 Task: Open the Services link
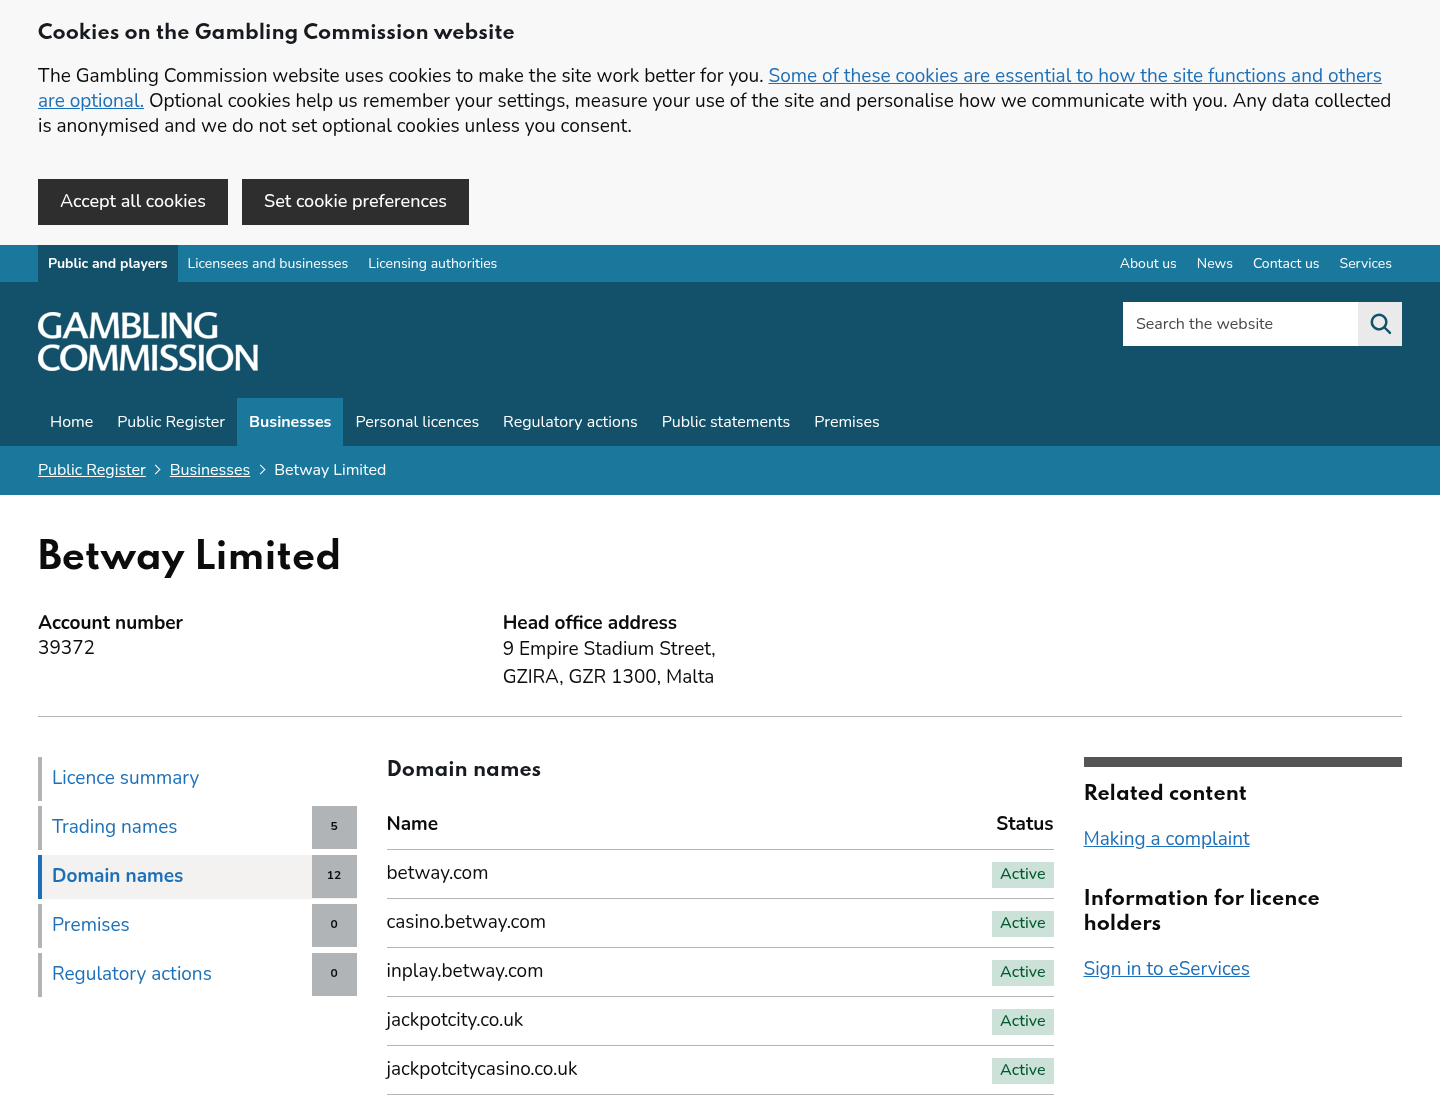1365,264
